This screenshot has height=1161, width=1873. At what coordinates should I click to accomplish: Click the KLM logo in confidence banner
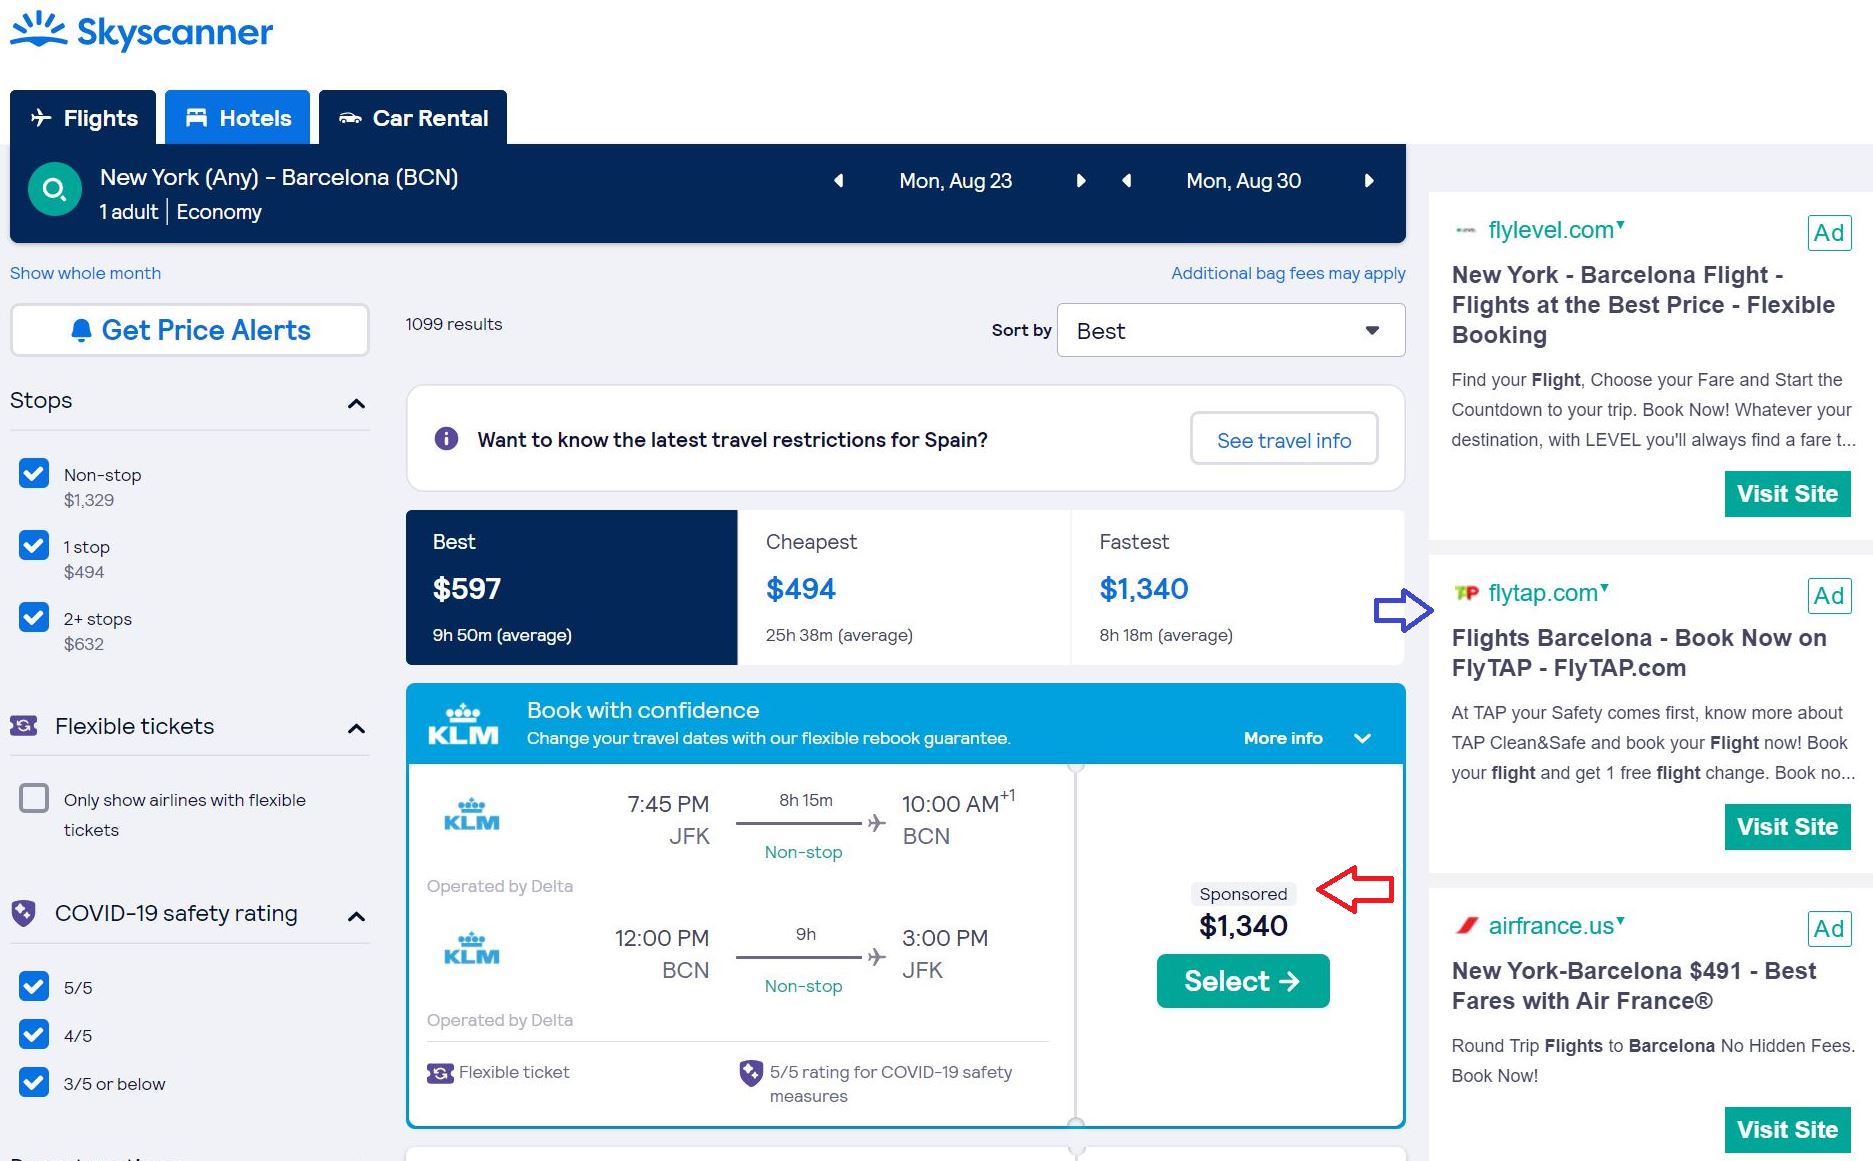pyautogui.click(x=463, y=724)
